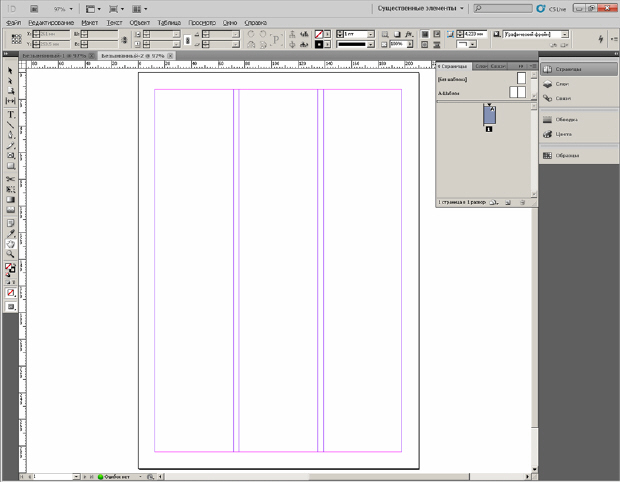Select the Page tool
The height and width of the screenshot is (482, 620).
[10, 91]
